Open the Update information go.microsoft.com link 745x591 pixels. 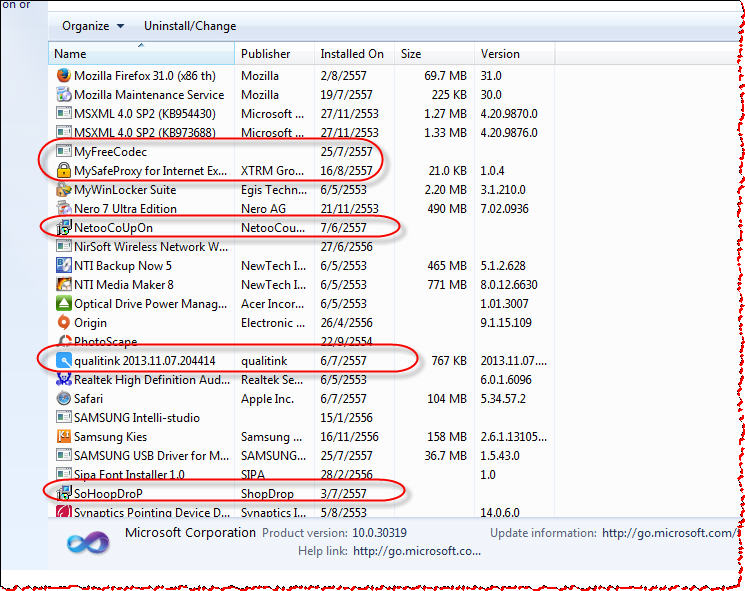669,534
